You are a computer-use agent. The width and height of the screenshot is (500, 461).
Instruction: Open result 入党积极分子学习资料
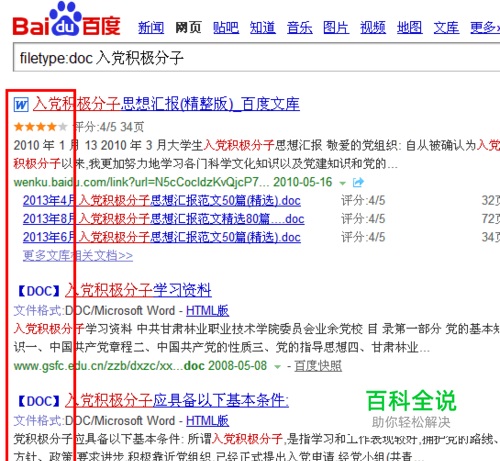click(138, 290)
